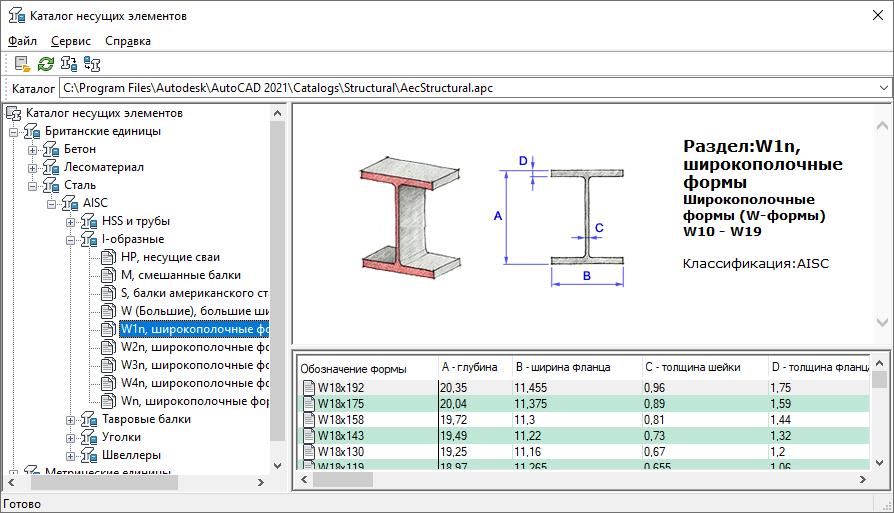Click the Лесоматериал catalog icon
The image size is (894, 513).
point(51,168)
